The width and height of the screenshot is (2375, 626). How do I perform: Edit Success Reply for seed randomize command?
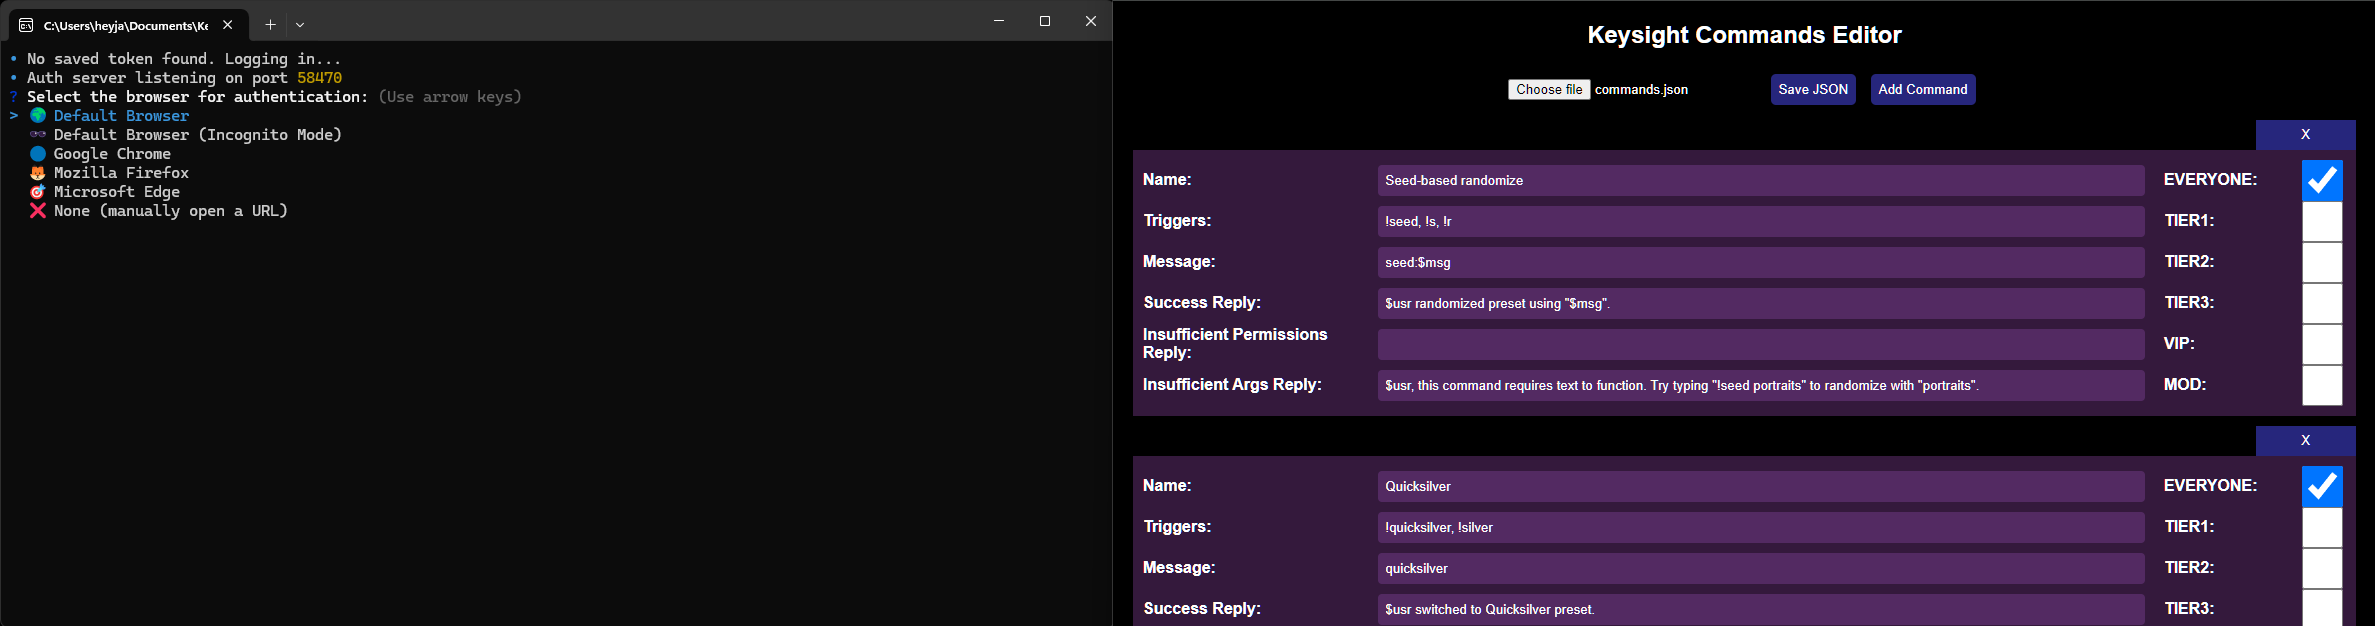1761,304
